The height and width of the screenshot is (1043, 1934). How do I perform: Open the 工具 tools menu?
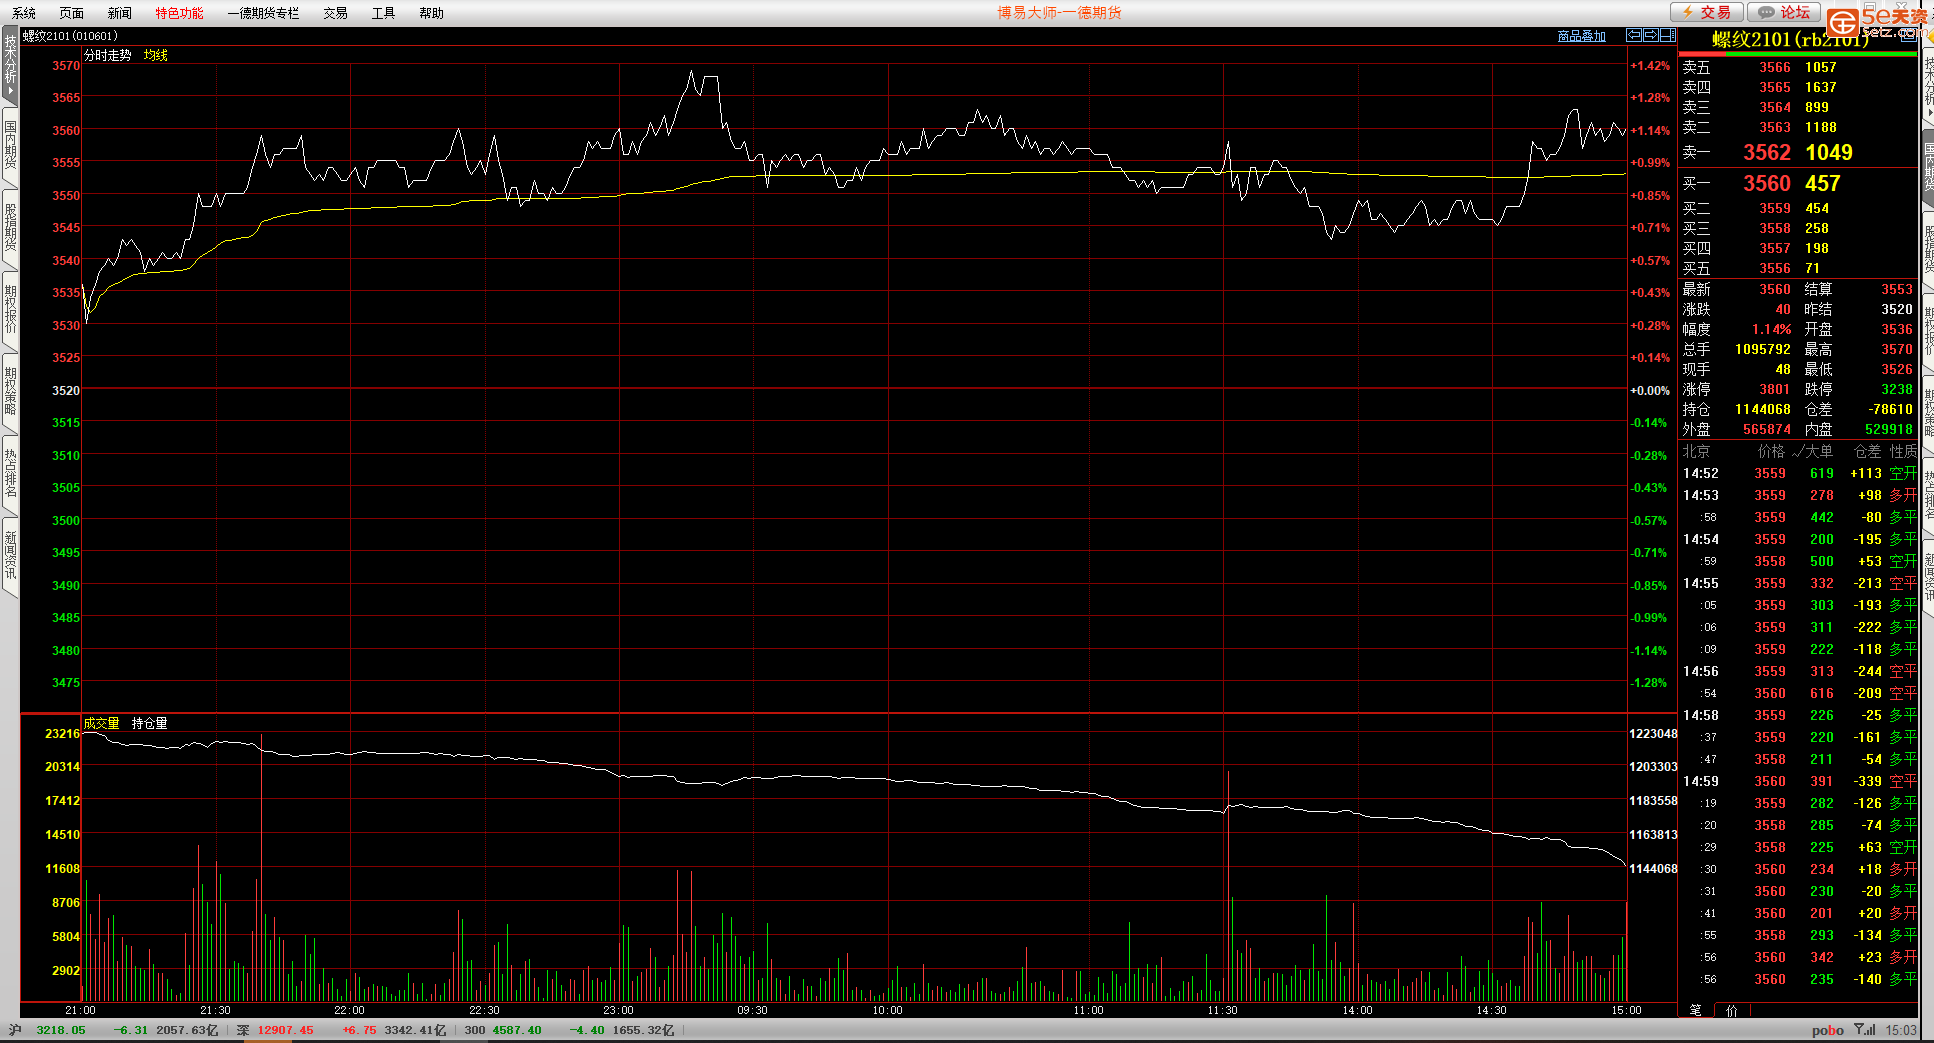(x=383, y=13)
